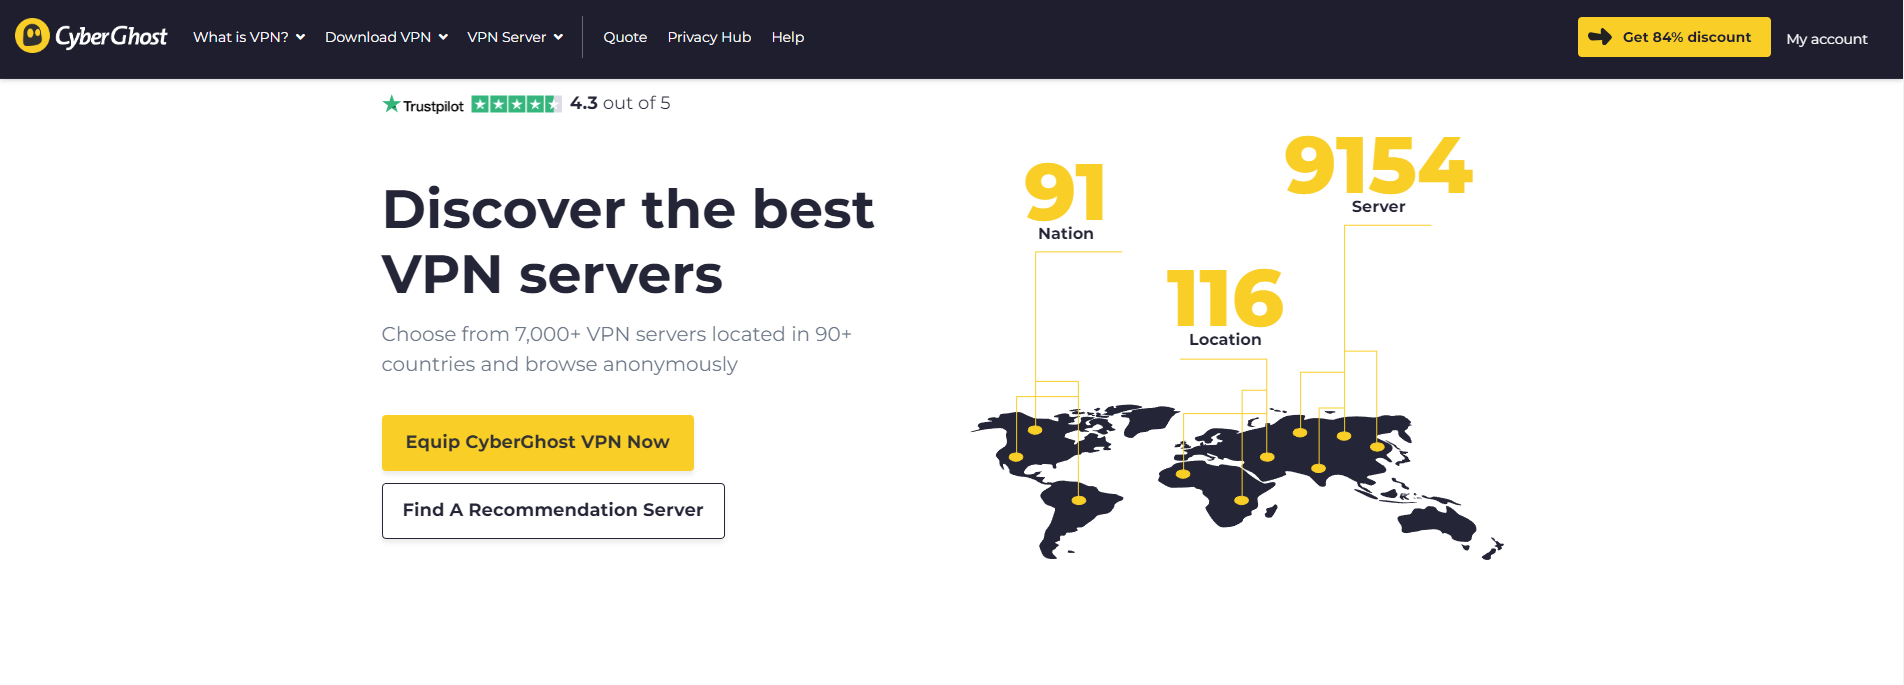
Task: Open the Help link in navigation
Action: coord(788,37)
